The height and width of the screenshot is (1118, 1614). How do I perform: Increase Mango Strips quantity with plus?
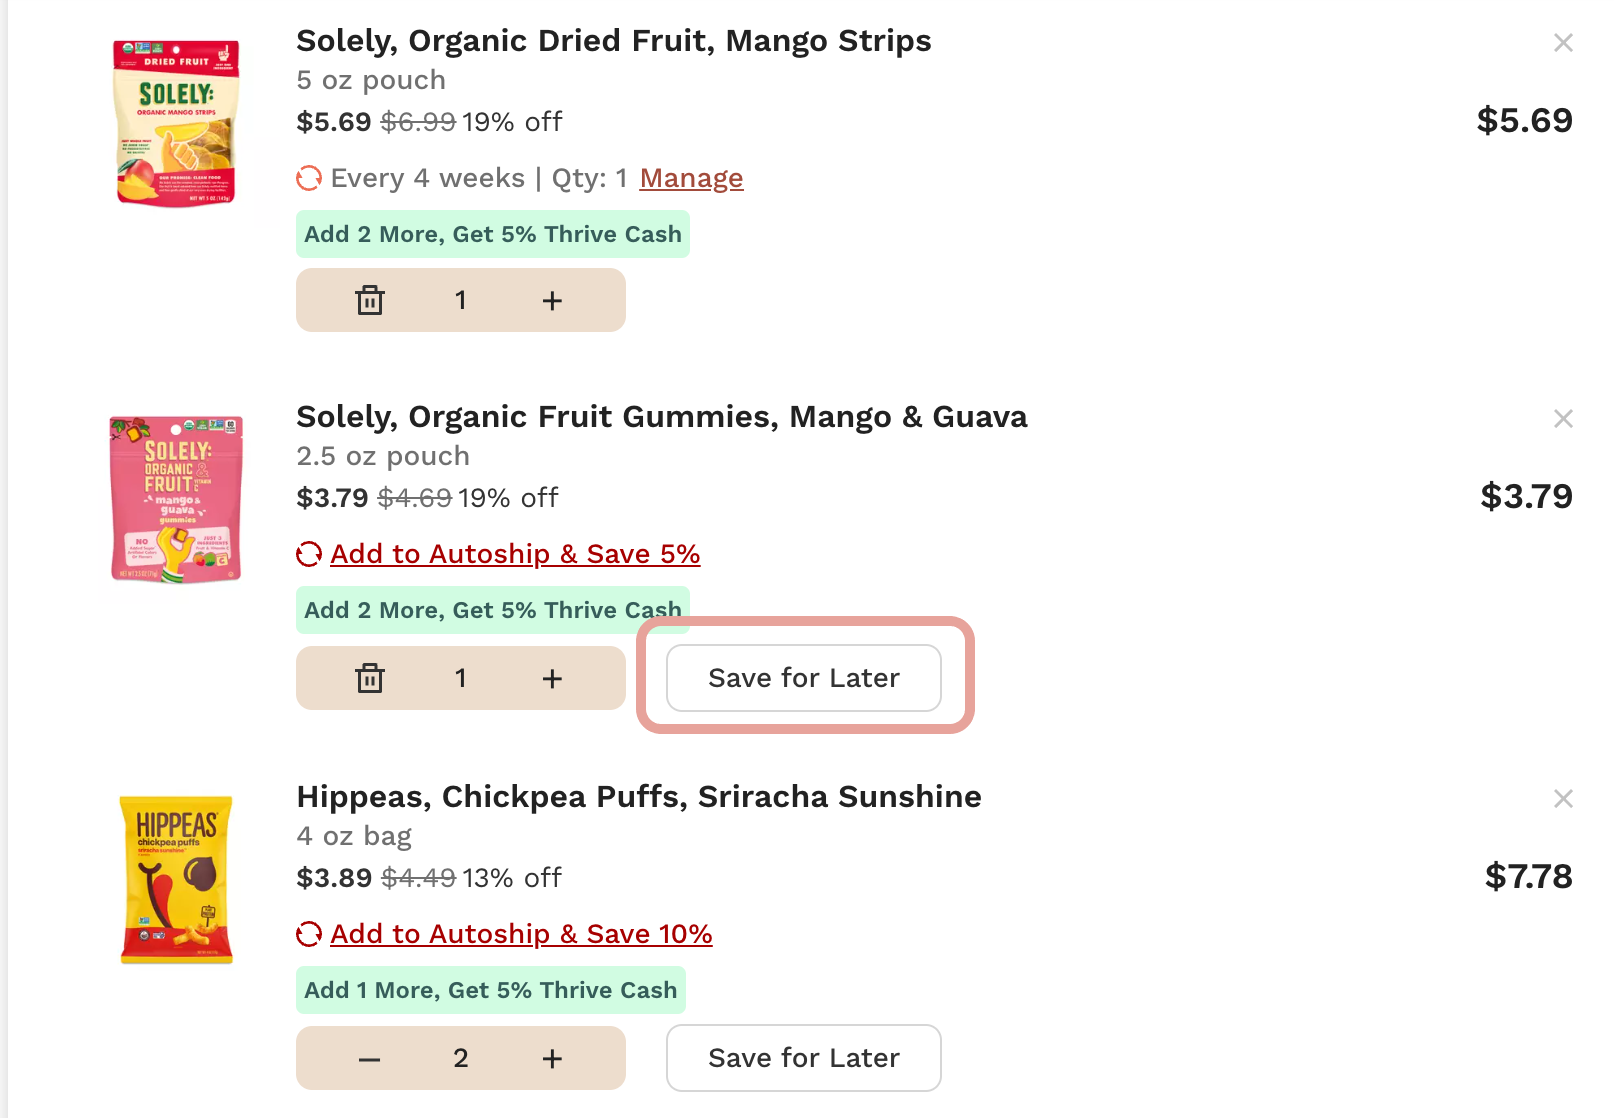(552, 300)
